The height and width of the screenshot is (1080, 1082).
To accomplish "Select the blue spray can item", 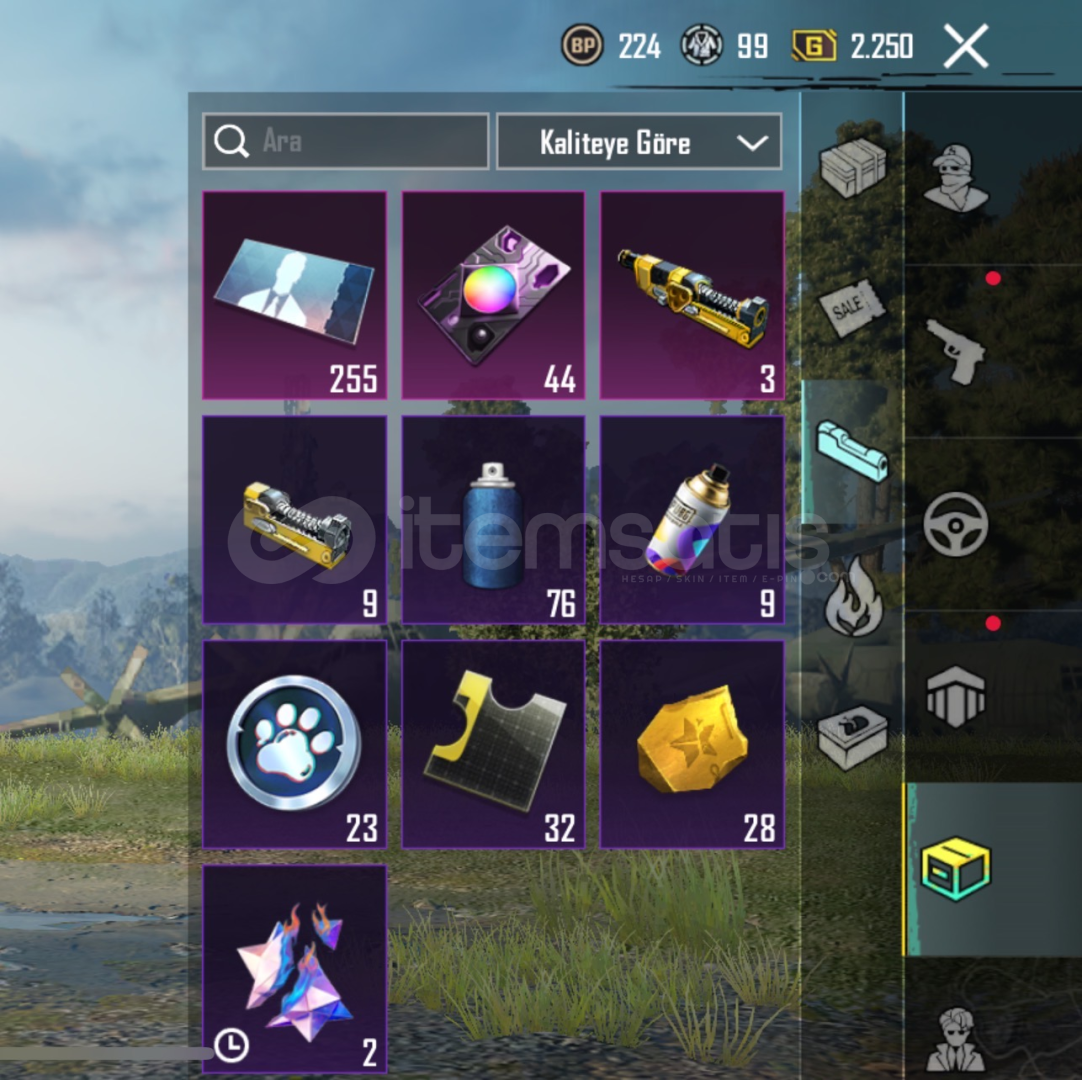I will tap(493, 520).
